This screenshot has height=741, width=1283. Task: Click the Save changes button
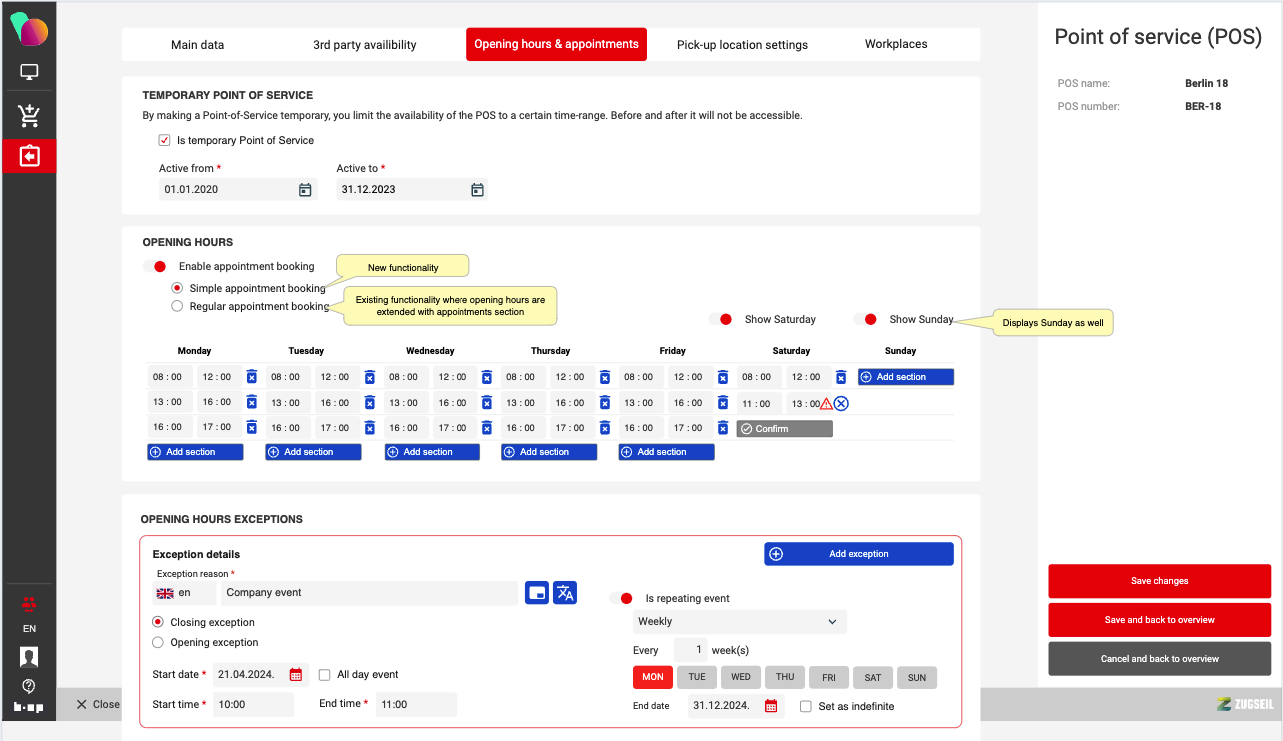coord(1159,581)
